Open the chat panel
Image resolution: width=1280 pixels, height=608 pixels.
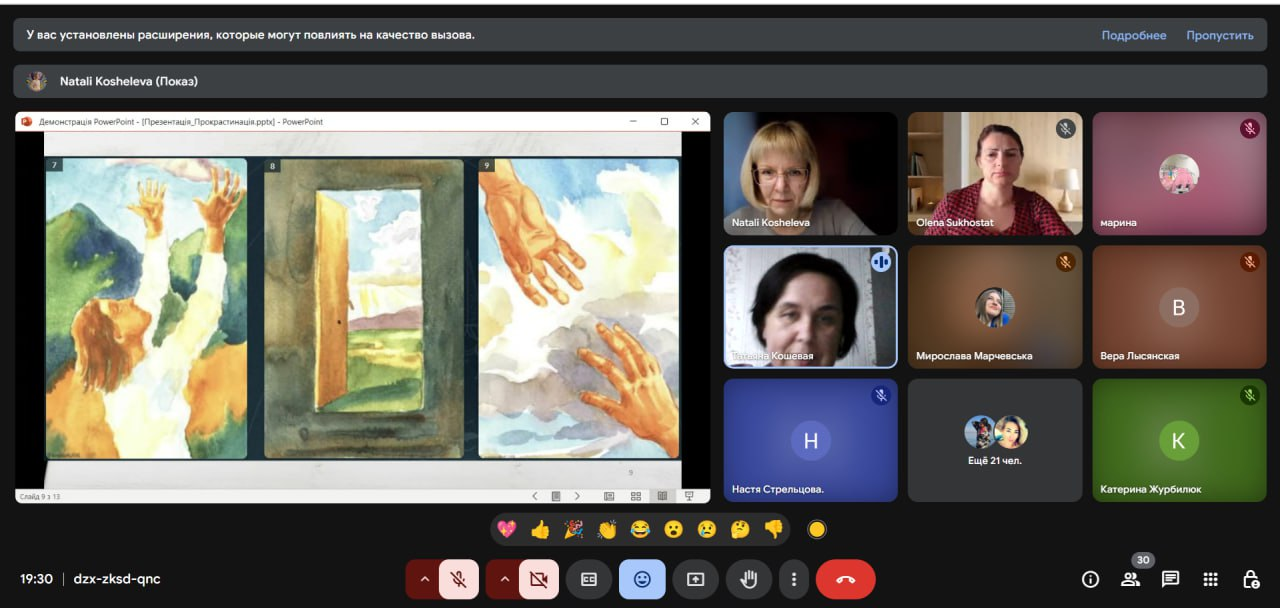pos(1170,579)
